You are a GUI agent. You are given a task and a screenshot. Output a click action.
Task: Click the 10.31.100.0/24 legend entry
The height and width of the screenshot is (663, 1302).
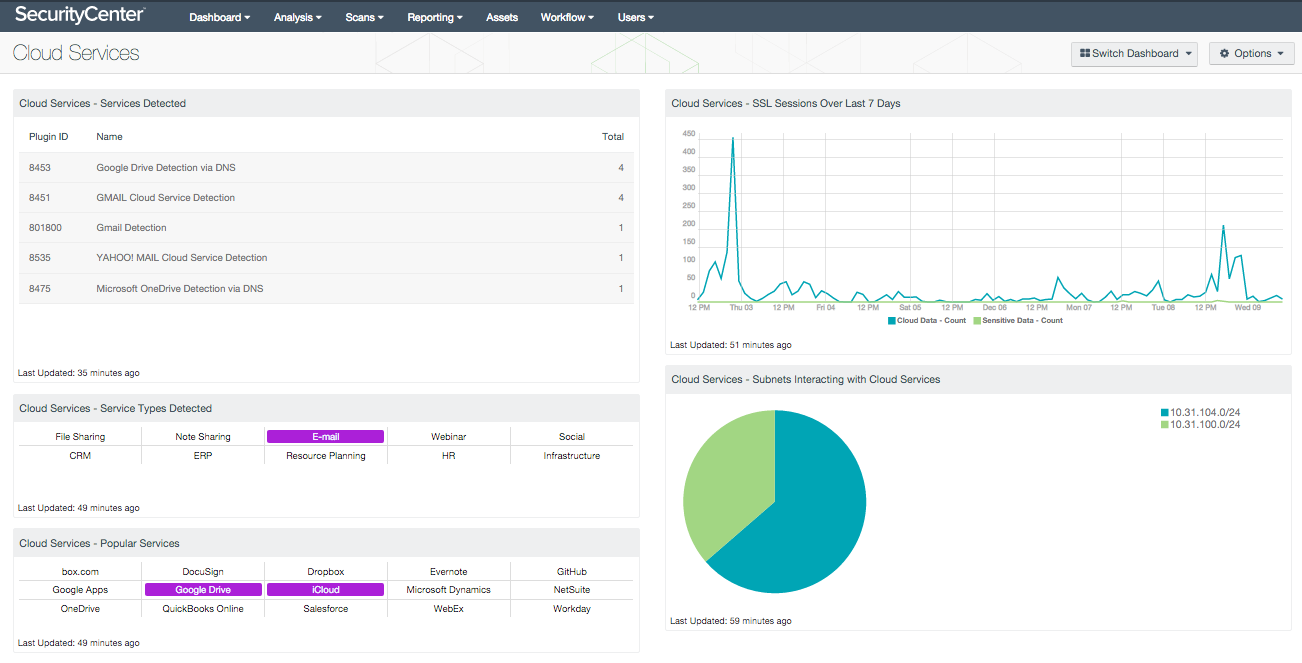[1198, 425]
